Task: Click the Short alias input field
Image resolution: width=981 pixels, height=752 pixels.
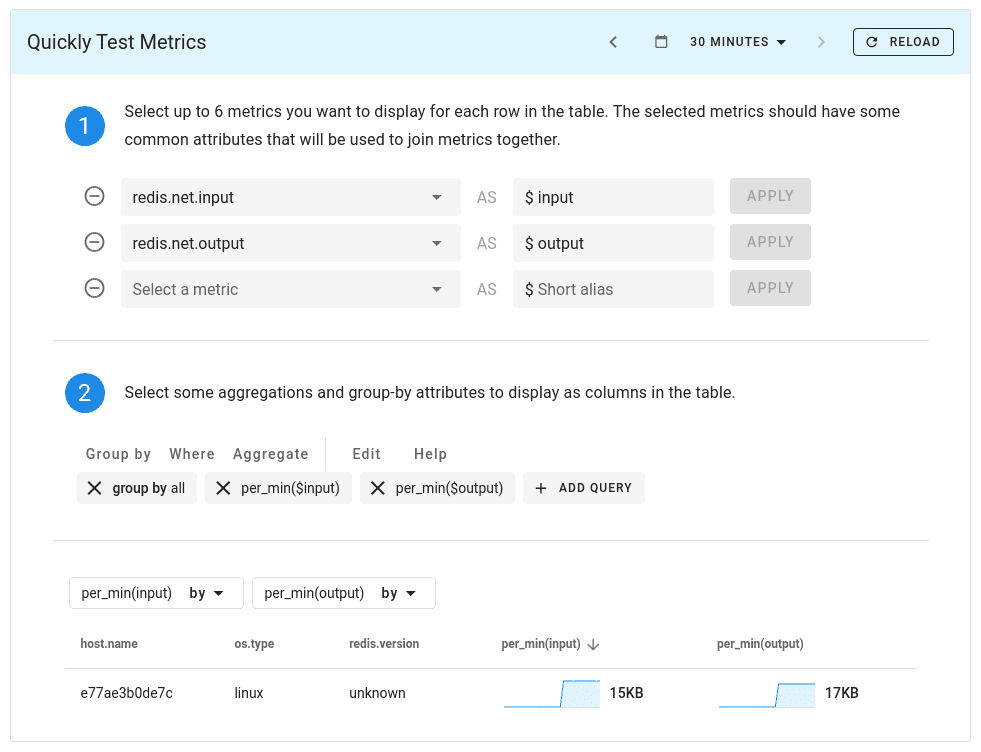Action: pyautogui.click(x=613, y=289)
